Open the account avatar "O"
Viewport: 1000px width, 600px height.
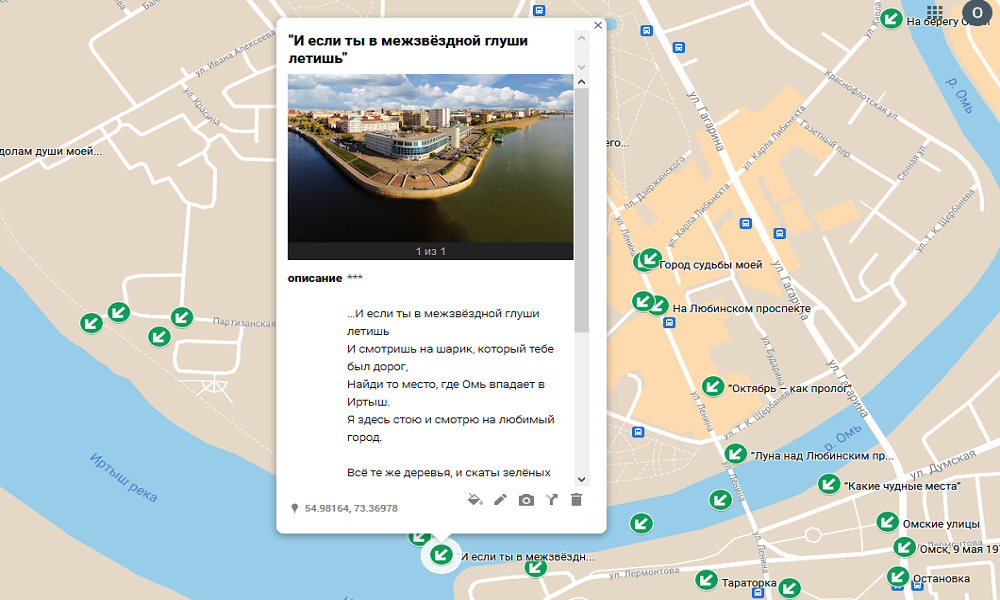pyautogui.click(x=976, y=12)
